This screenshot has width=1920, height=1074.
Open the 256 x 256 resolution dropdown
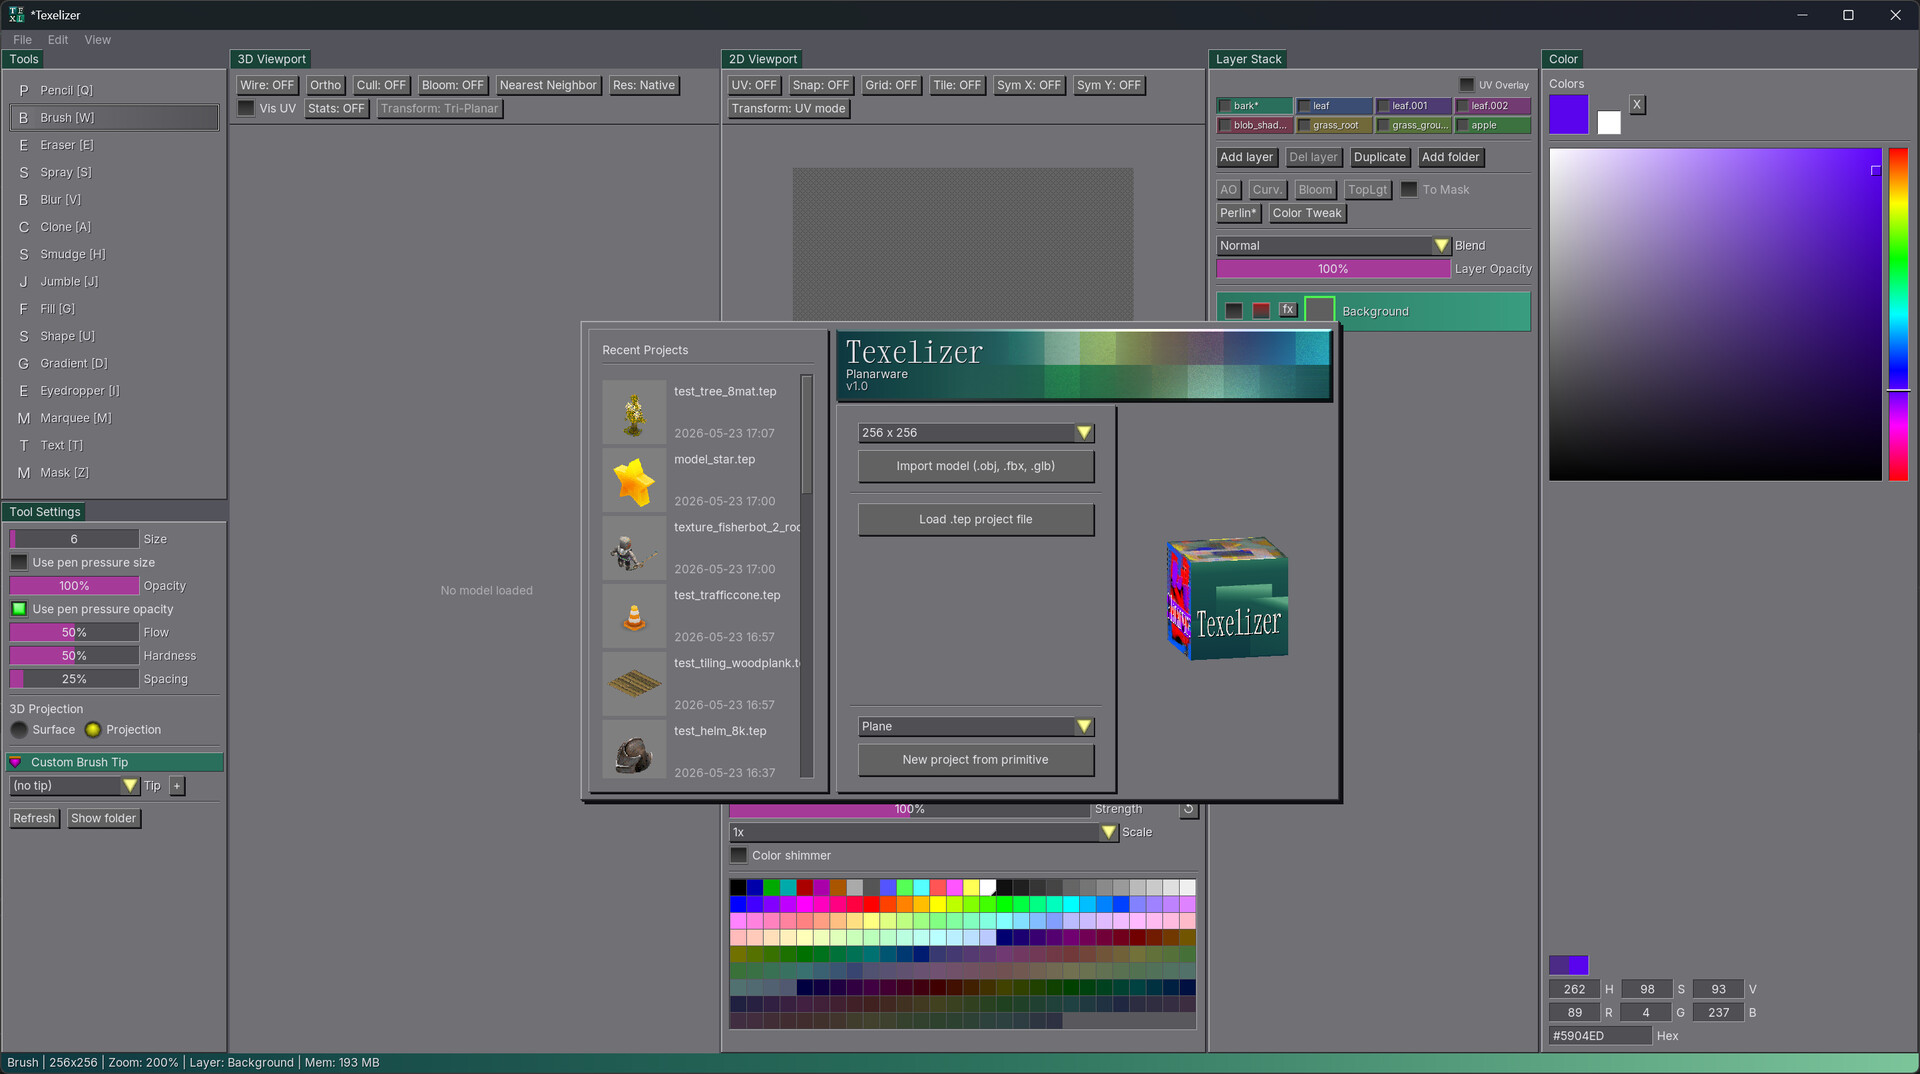(x=976, y=433)
